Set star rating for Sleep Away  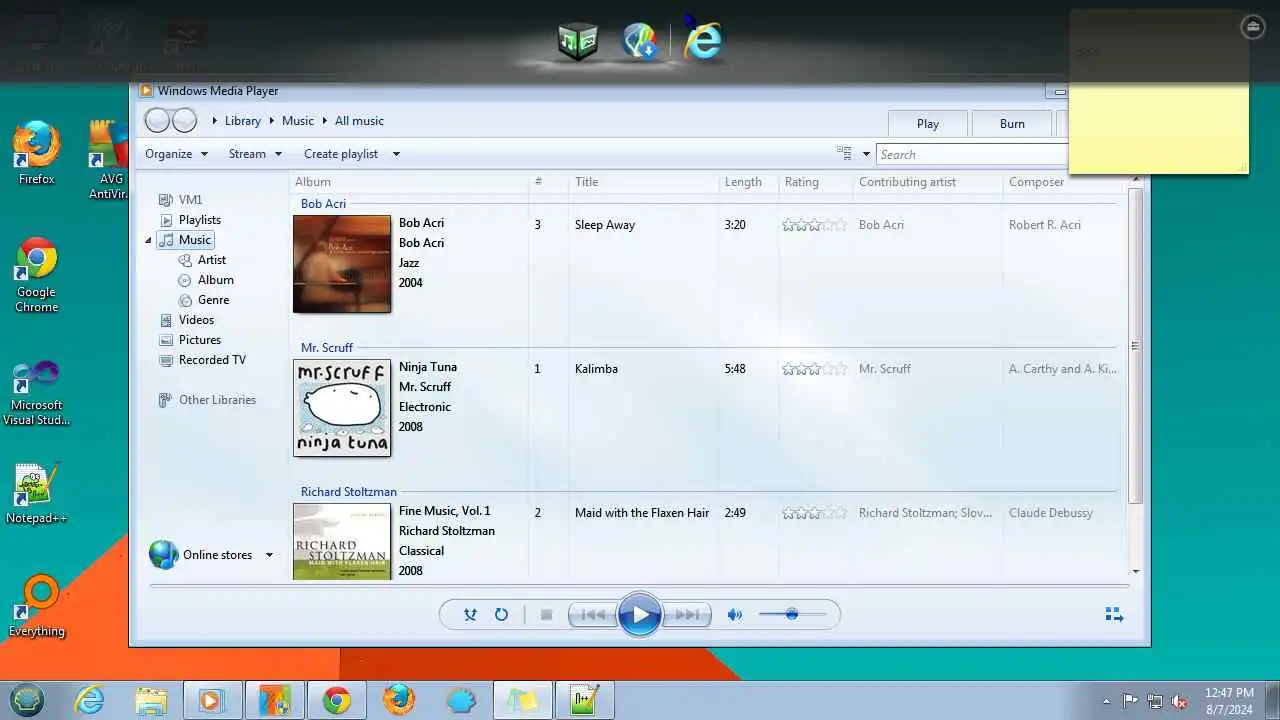pos(815,225)
